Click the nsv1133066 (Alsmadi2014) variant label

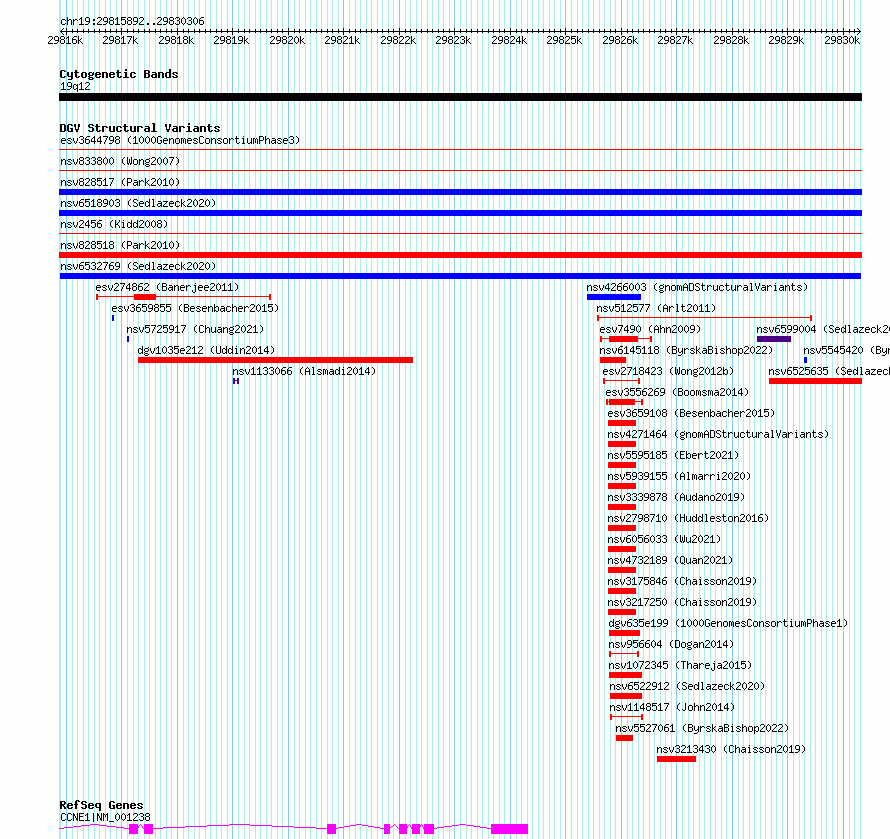[304, 371]
